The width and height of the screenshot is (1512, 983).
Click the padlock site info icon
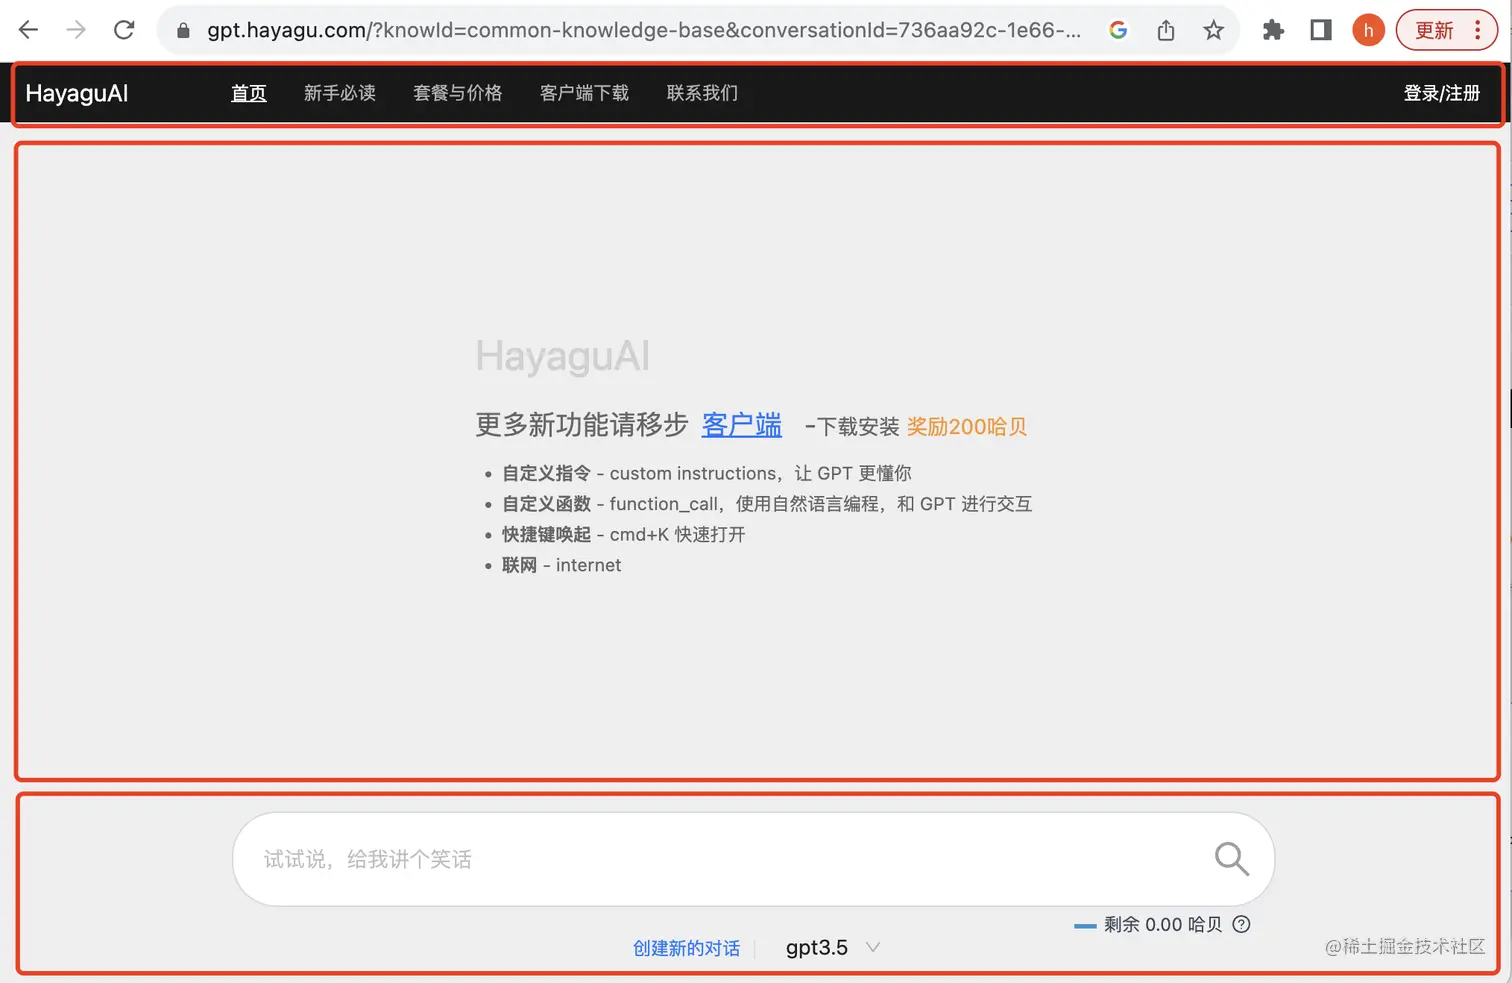coord(183,31)
